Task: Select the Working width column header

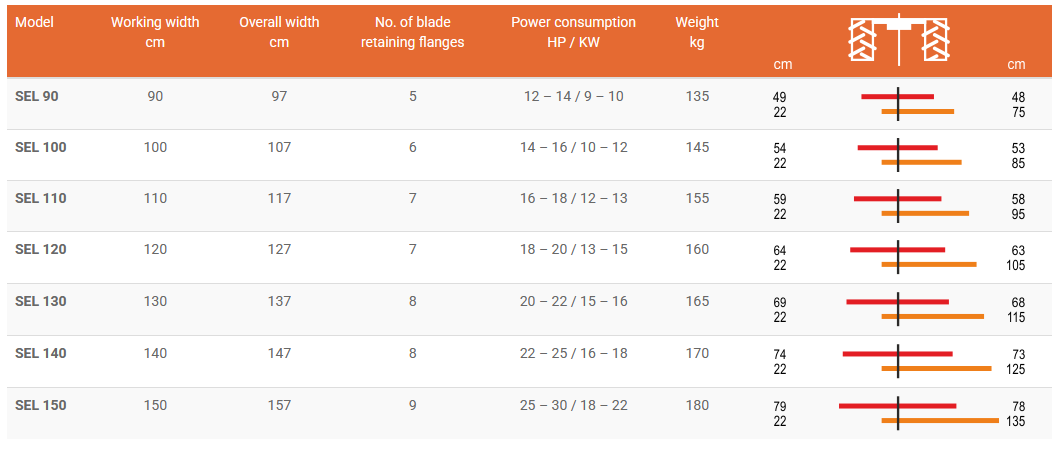Action: click(155, 32)
